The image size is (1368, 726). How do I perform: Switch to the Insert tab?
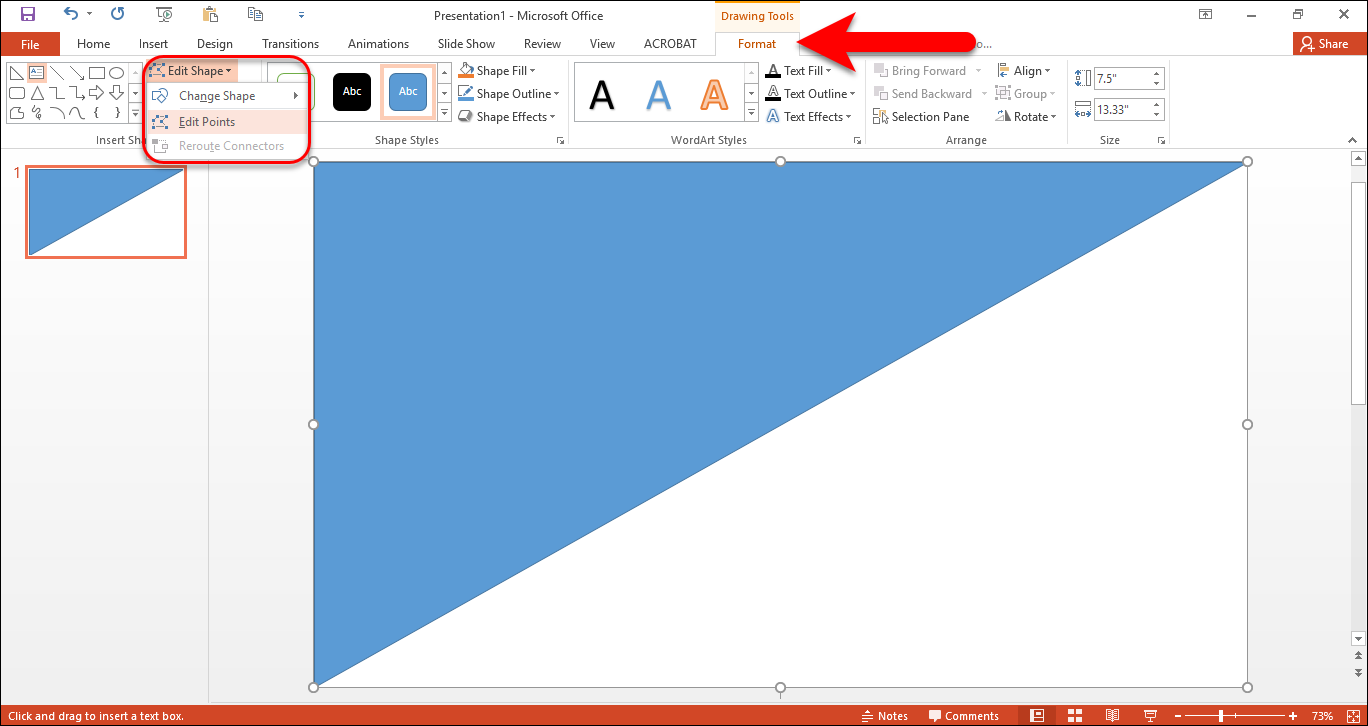pyautogui.click(x=153, y=44)
